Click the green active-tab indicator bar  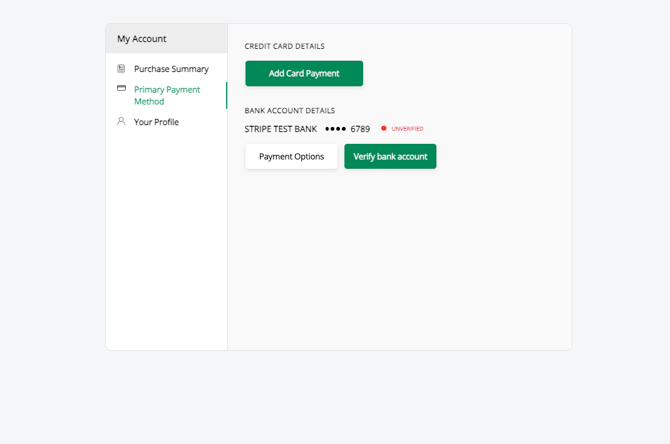(x=226, y=95)
